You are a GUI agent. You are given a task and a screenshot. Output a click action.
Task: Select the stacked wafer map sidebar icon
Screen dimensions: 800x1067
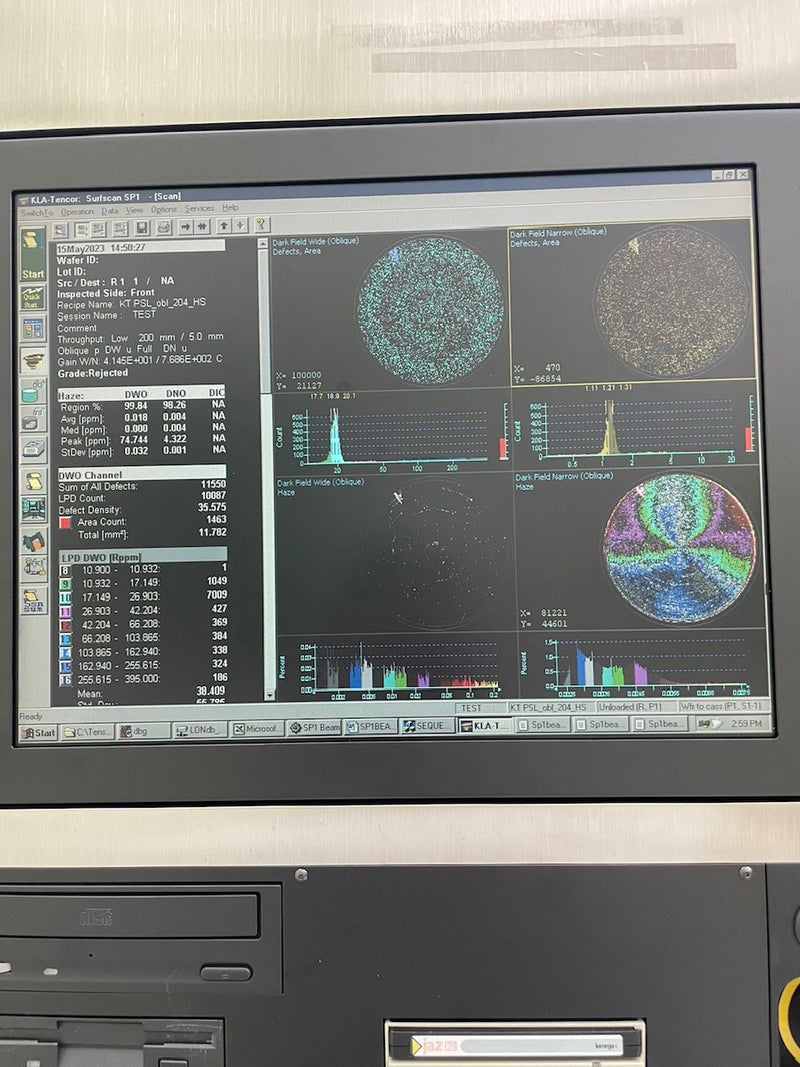[x=33, y=361]
